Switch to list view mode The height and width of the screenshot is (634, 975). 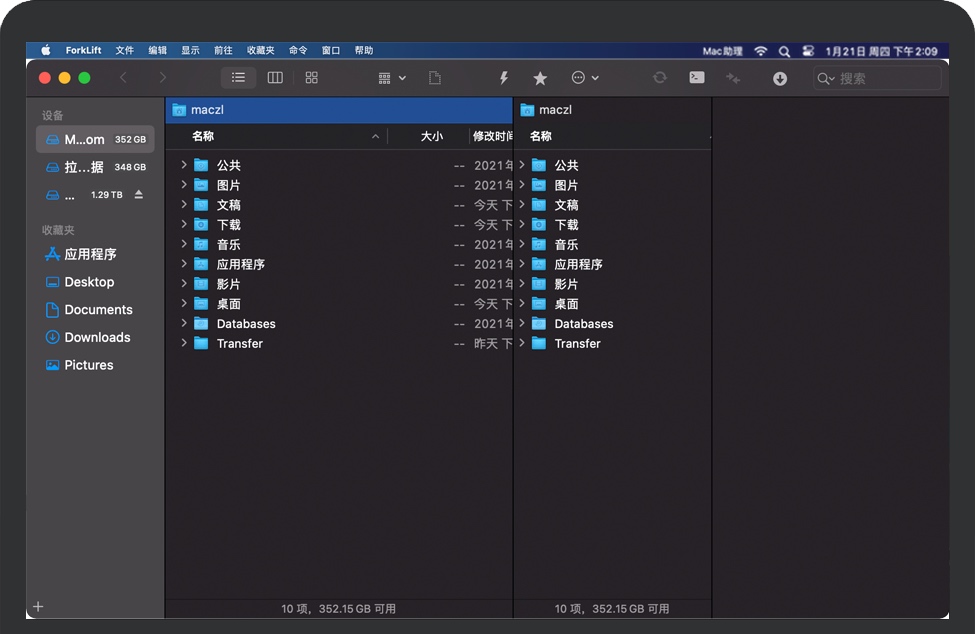click(x=238, y=78)
